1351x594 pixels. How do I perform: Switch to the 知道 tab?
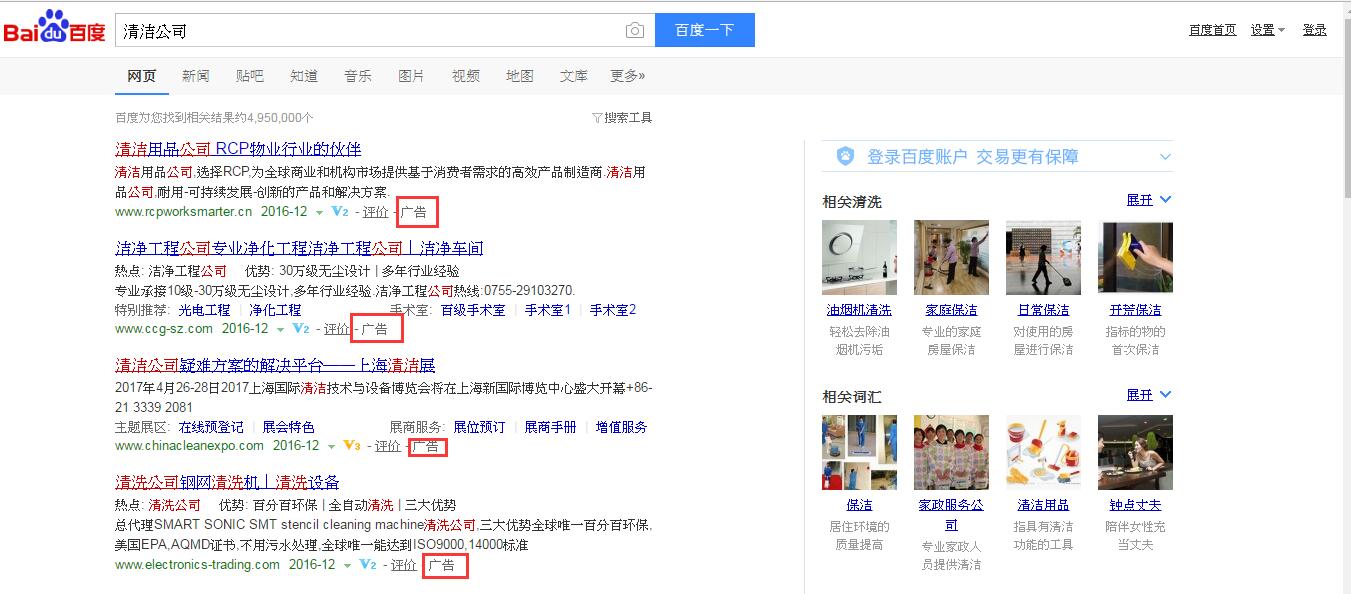(x=304, y=76)
